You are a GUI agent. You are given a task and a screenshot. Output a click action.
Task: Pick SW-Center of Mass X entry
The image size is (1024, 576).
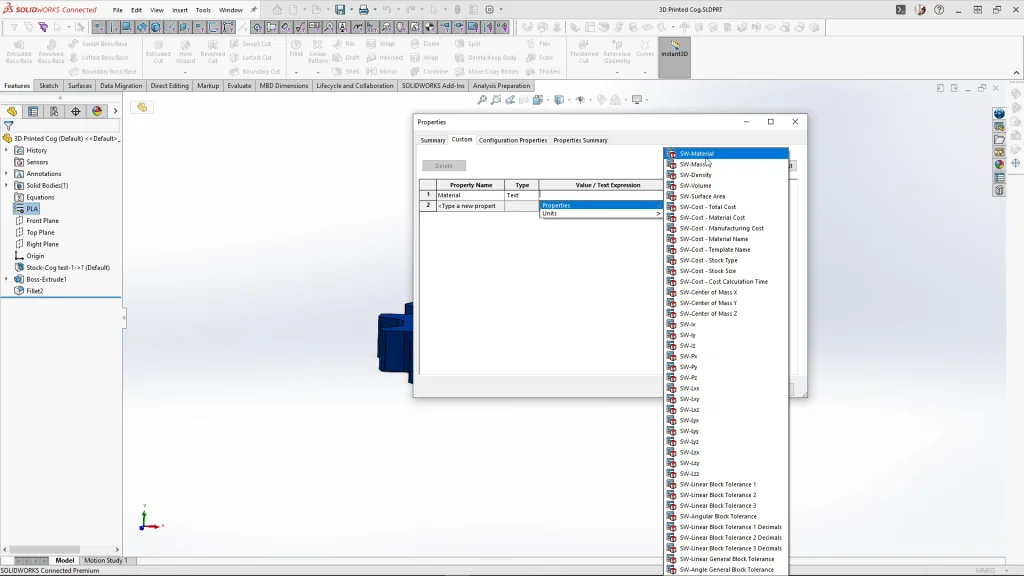708,293
